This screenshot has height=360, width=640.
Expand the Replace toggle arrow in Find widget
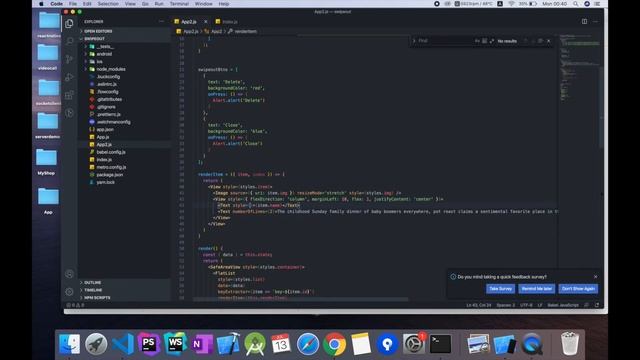tap(414, 41)
